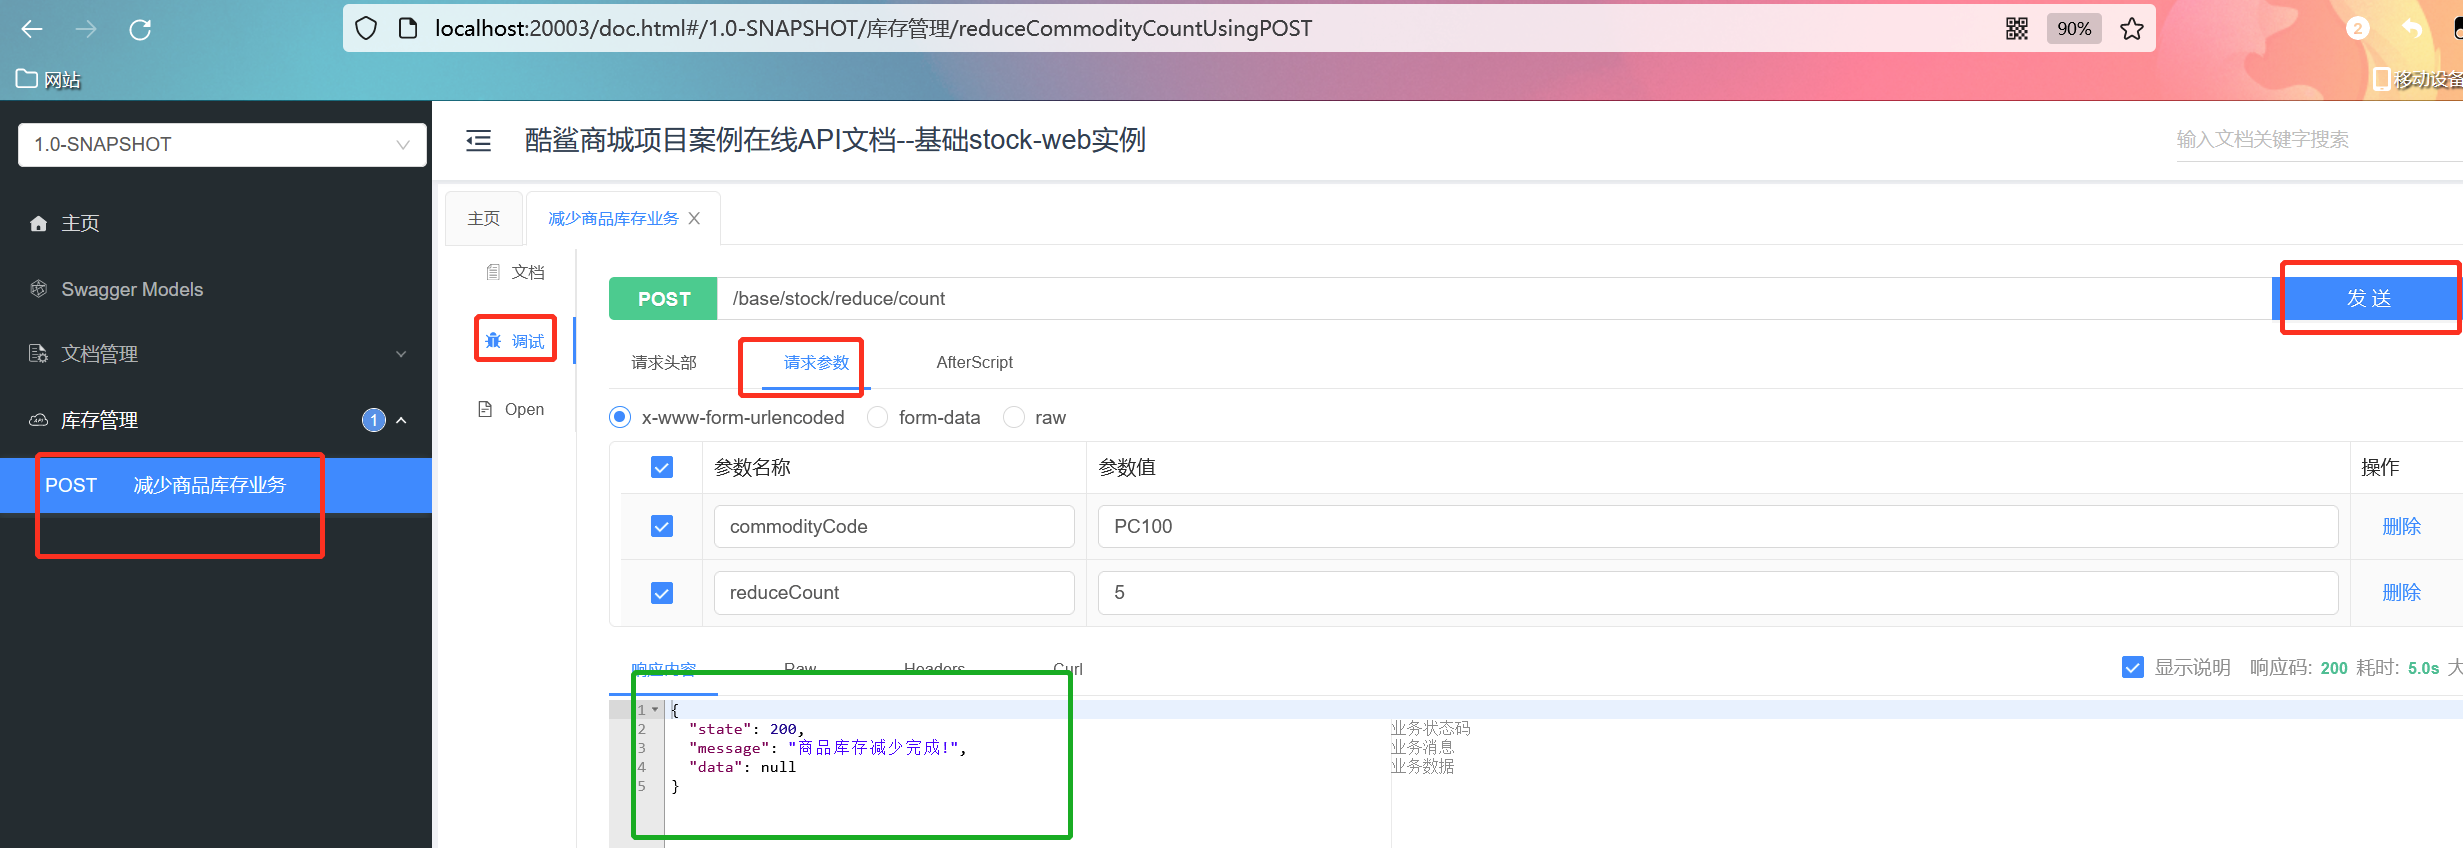The height and width of the screenshot is (848, 2463).
Task: Click the 发送 send button
Action: tap(2367, 298)
